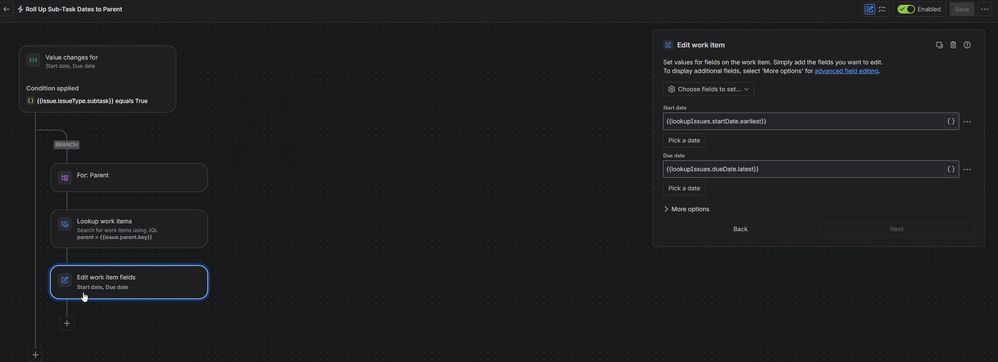998x362 pixels.
Task: Select the Value changes for trigger card
Action: pos(97,79)
